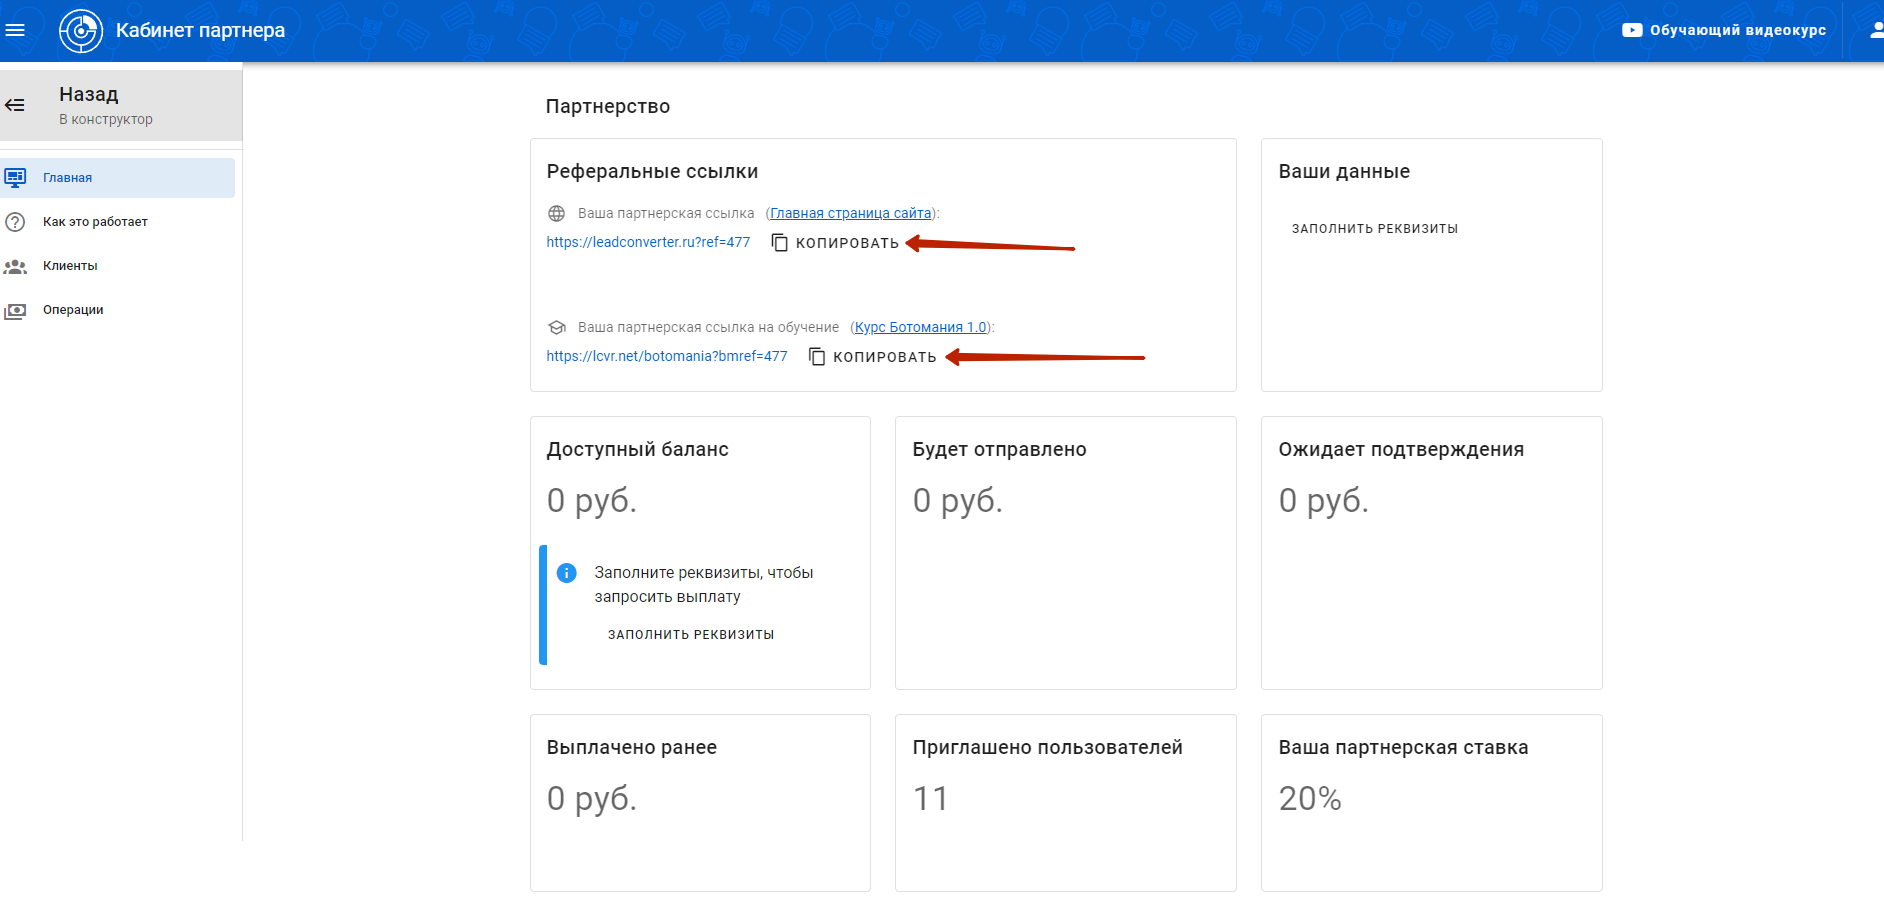Screen dimensions: 1884x912
Task: Follow the Курс Ботомания 1.0 link
Action: coord(920,327)
